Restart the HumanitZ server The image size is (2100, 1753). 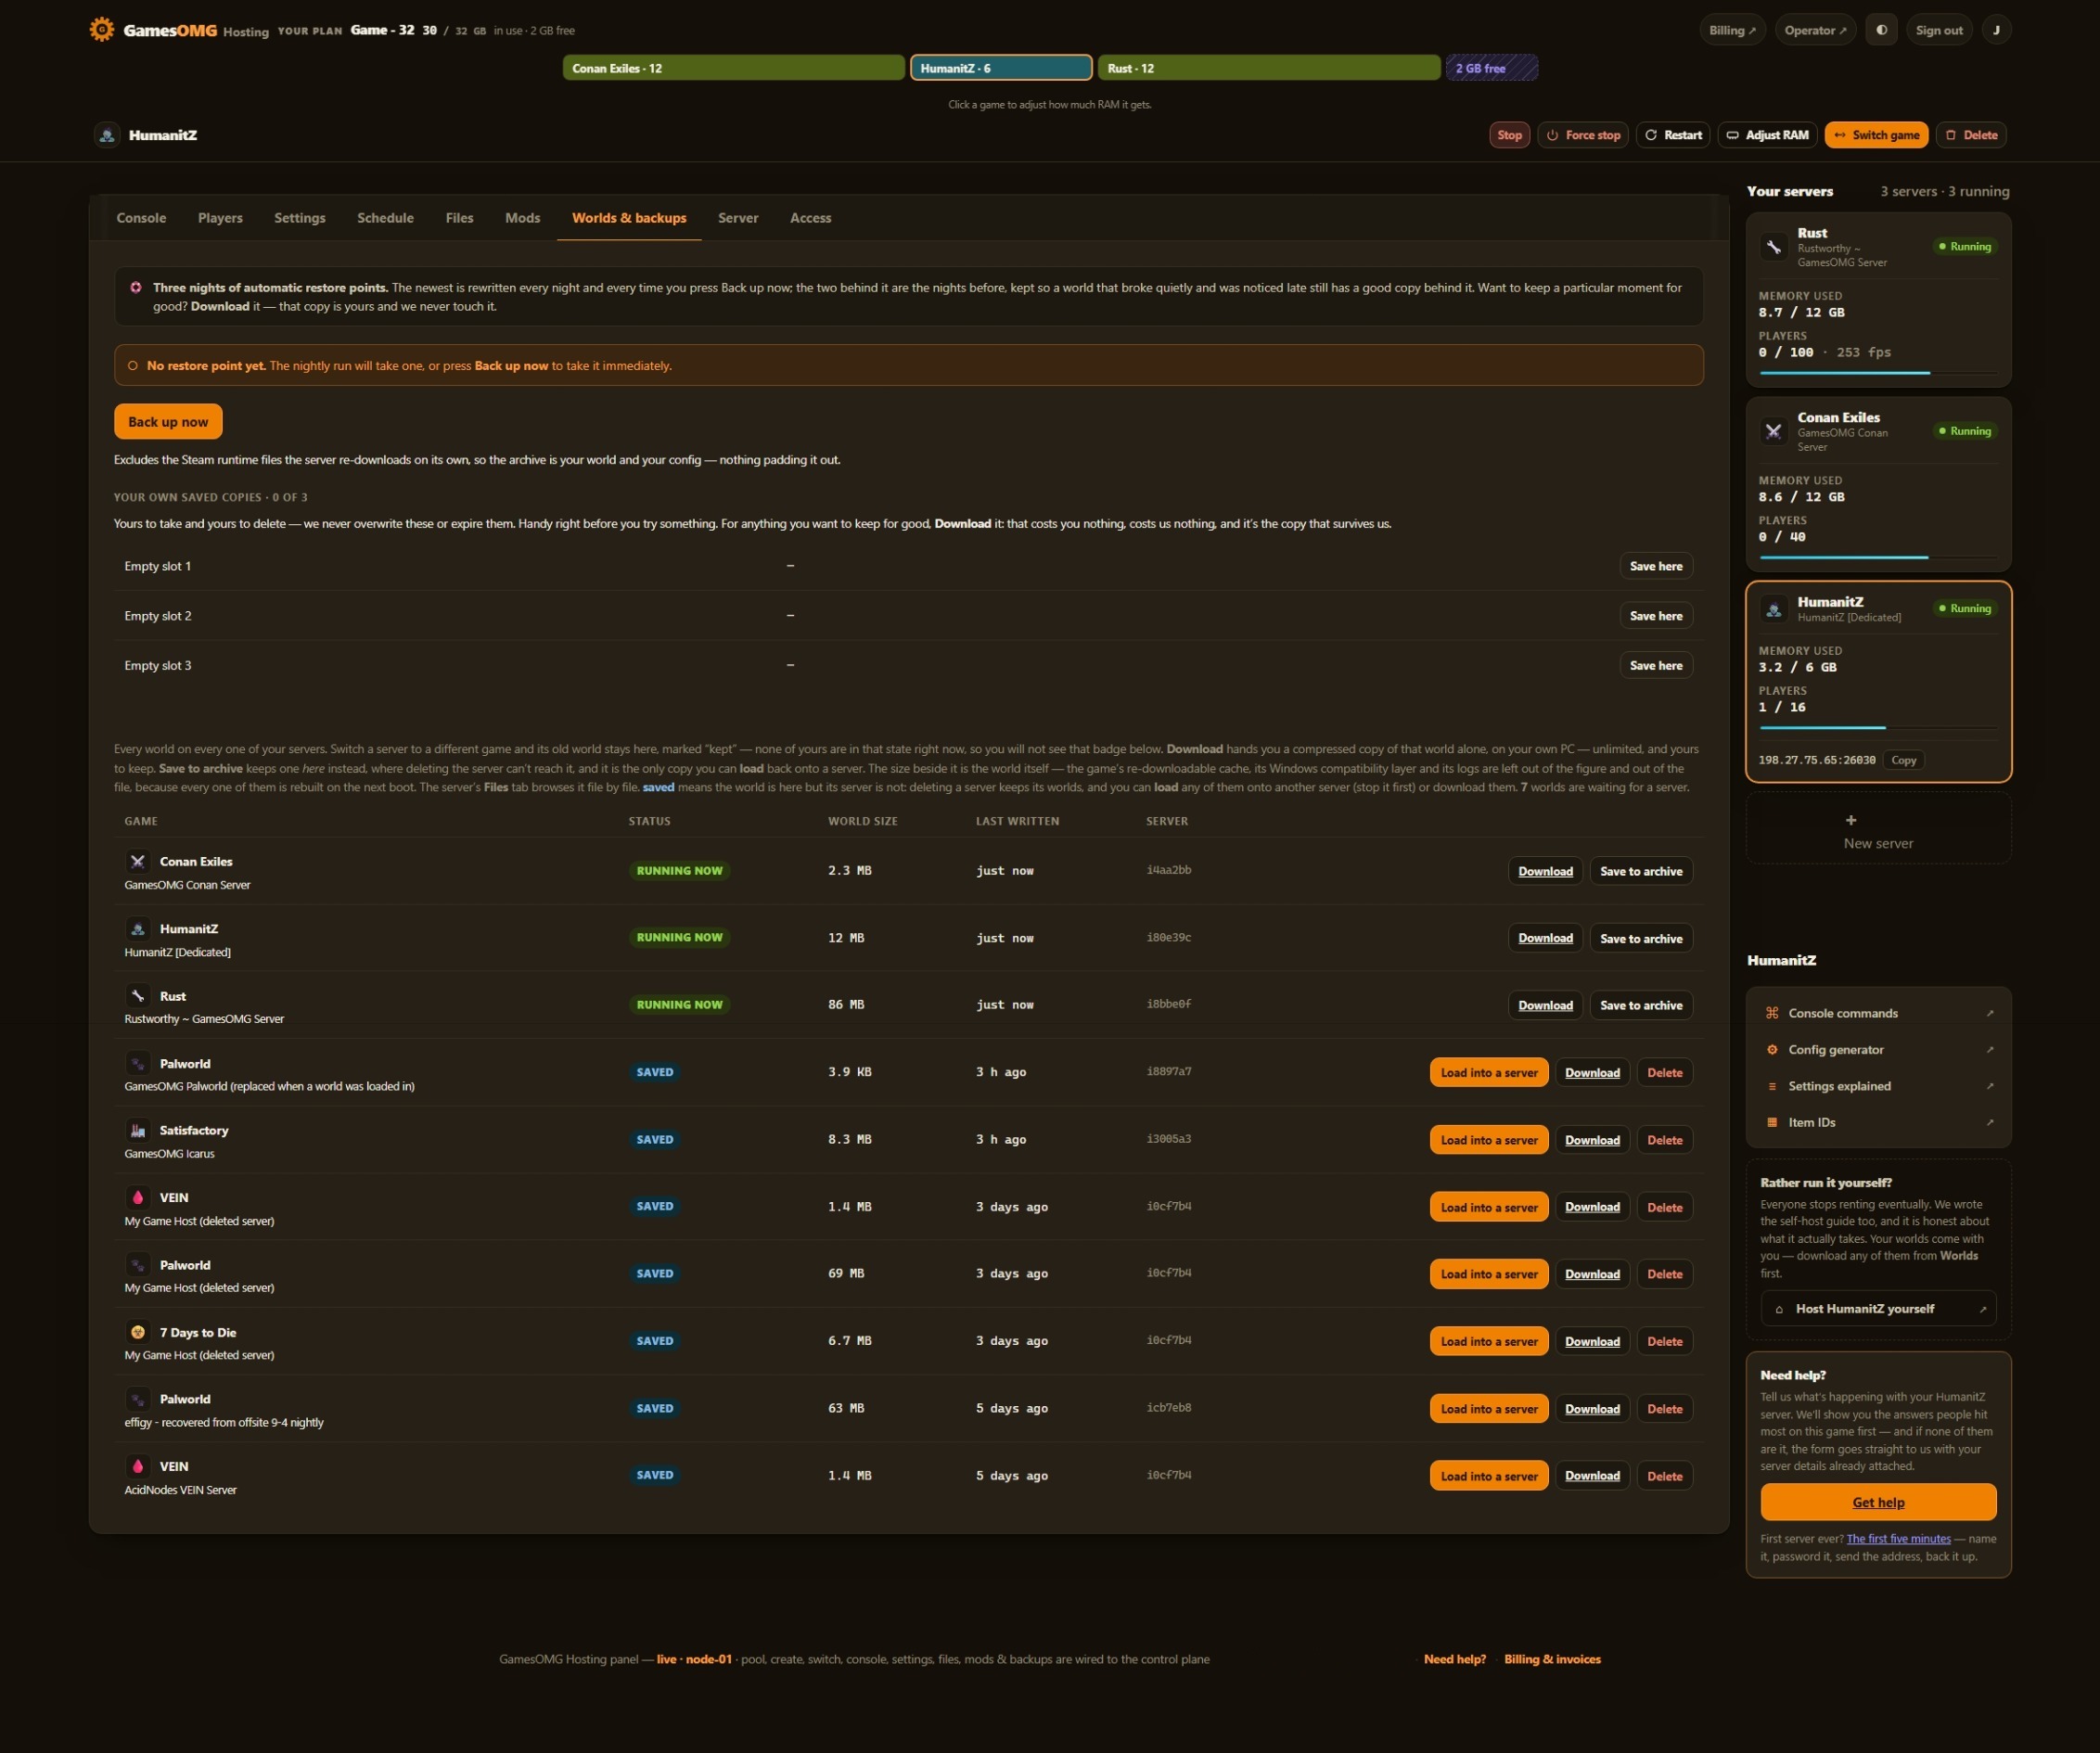(x=1673, y=135)
